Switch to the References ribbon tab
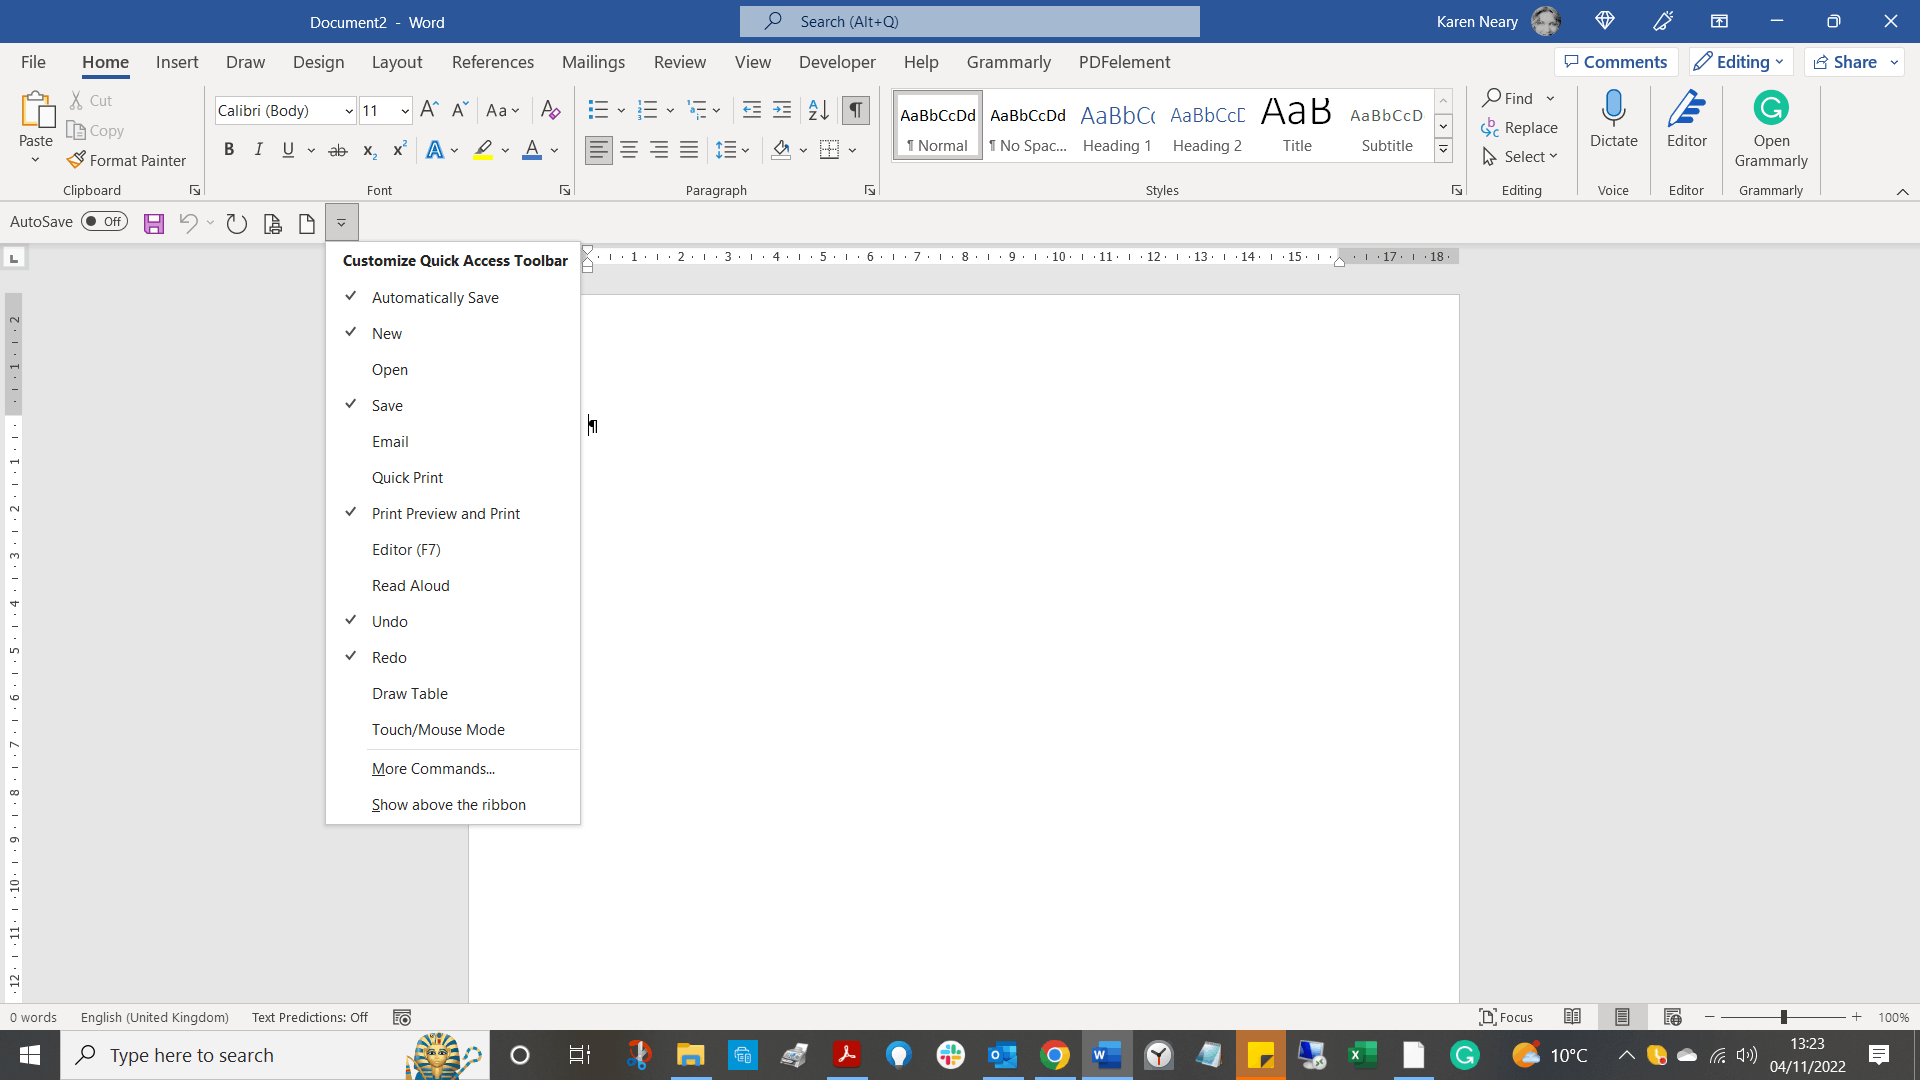The height and width of the screenshot is (1080, 1920). click(x=492, y=62)
